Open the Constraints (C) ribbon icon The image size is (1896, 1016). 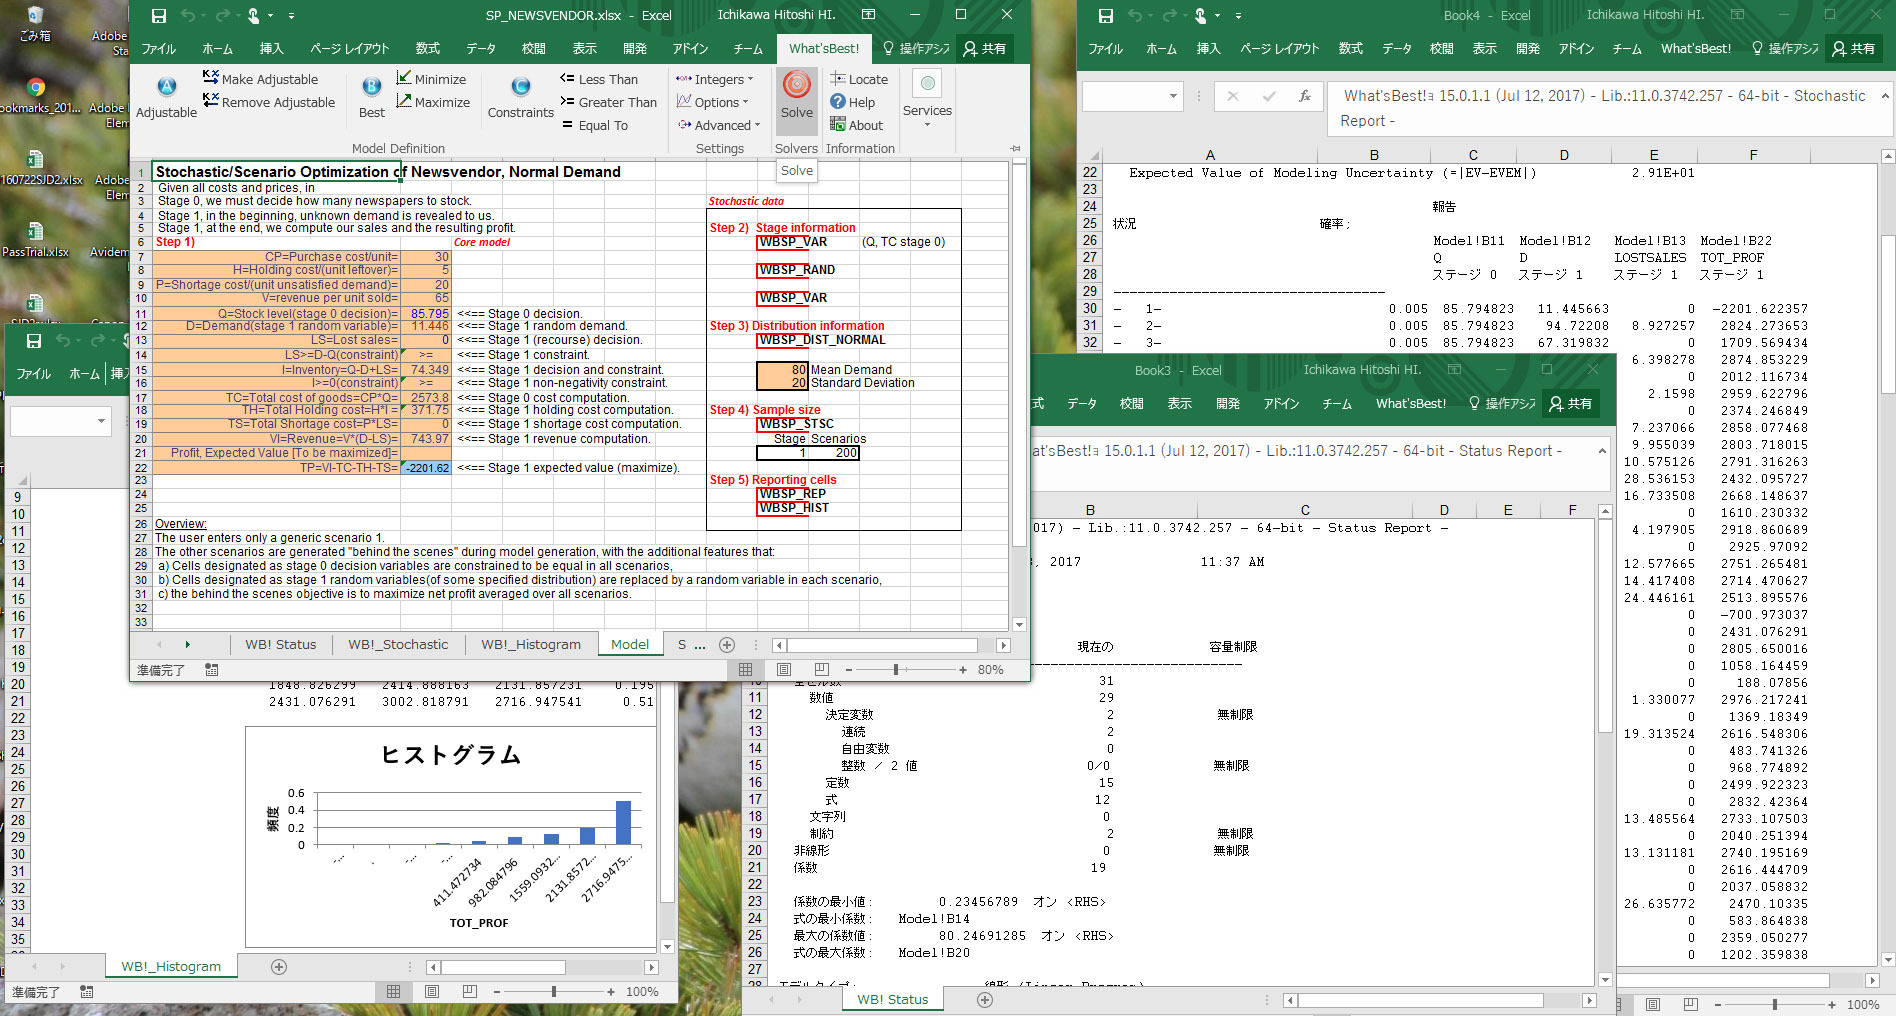[520, 87]
